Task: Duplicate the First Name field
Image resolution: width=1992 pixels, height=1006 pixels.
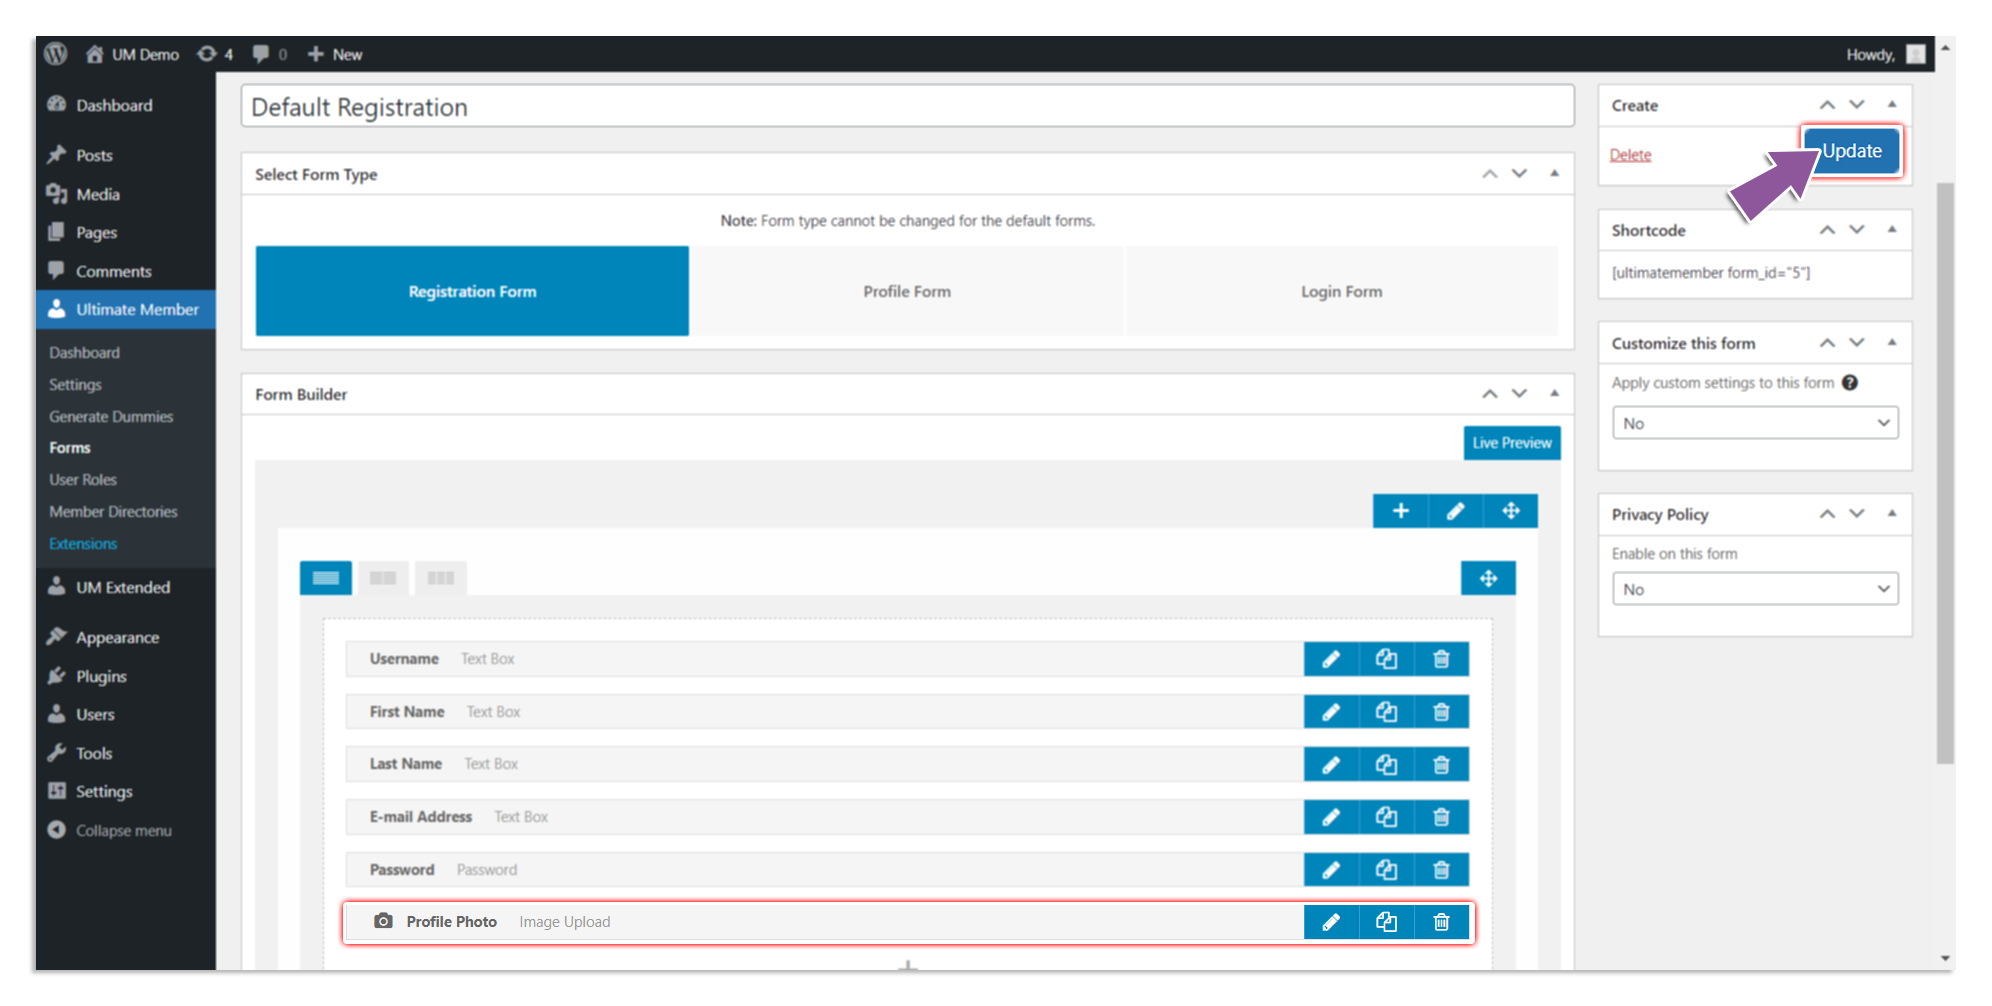Action: click(1386, 712)
